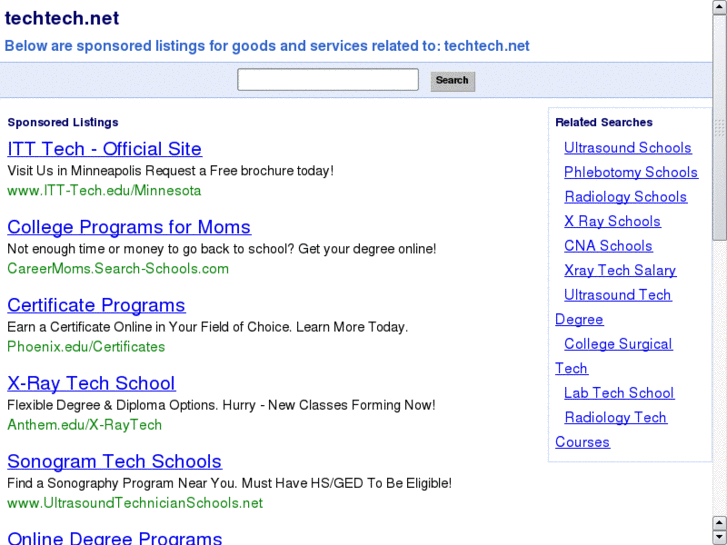
Task: Select Ultrasound Schools related search
Action: pos(627,148)
